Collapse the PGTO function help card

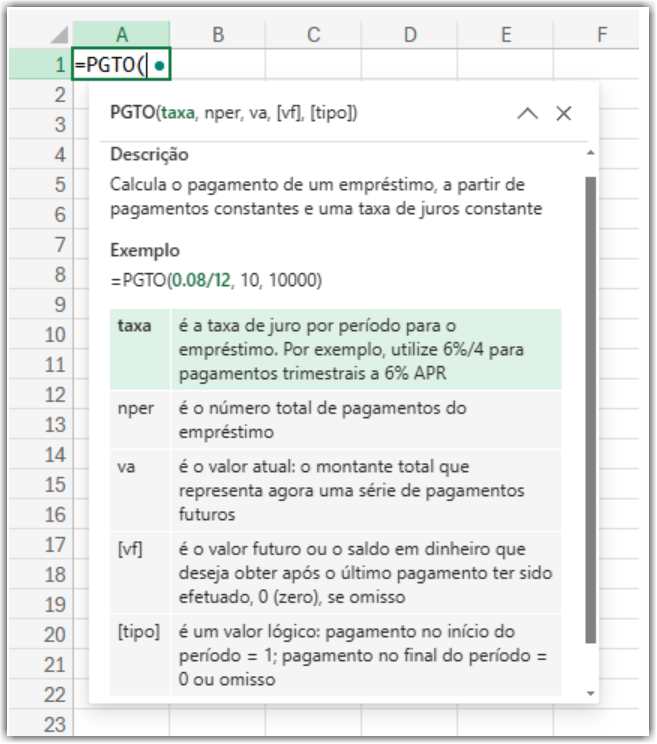click(x=527, y=113)
